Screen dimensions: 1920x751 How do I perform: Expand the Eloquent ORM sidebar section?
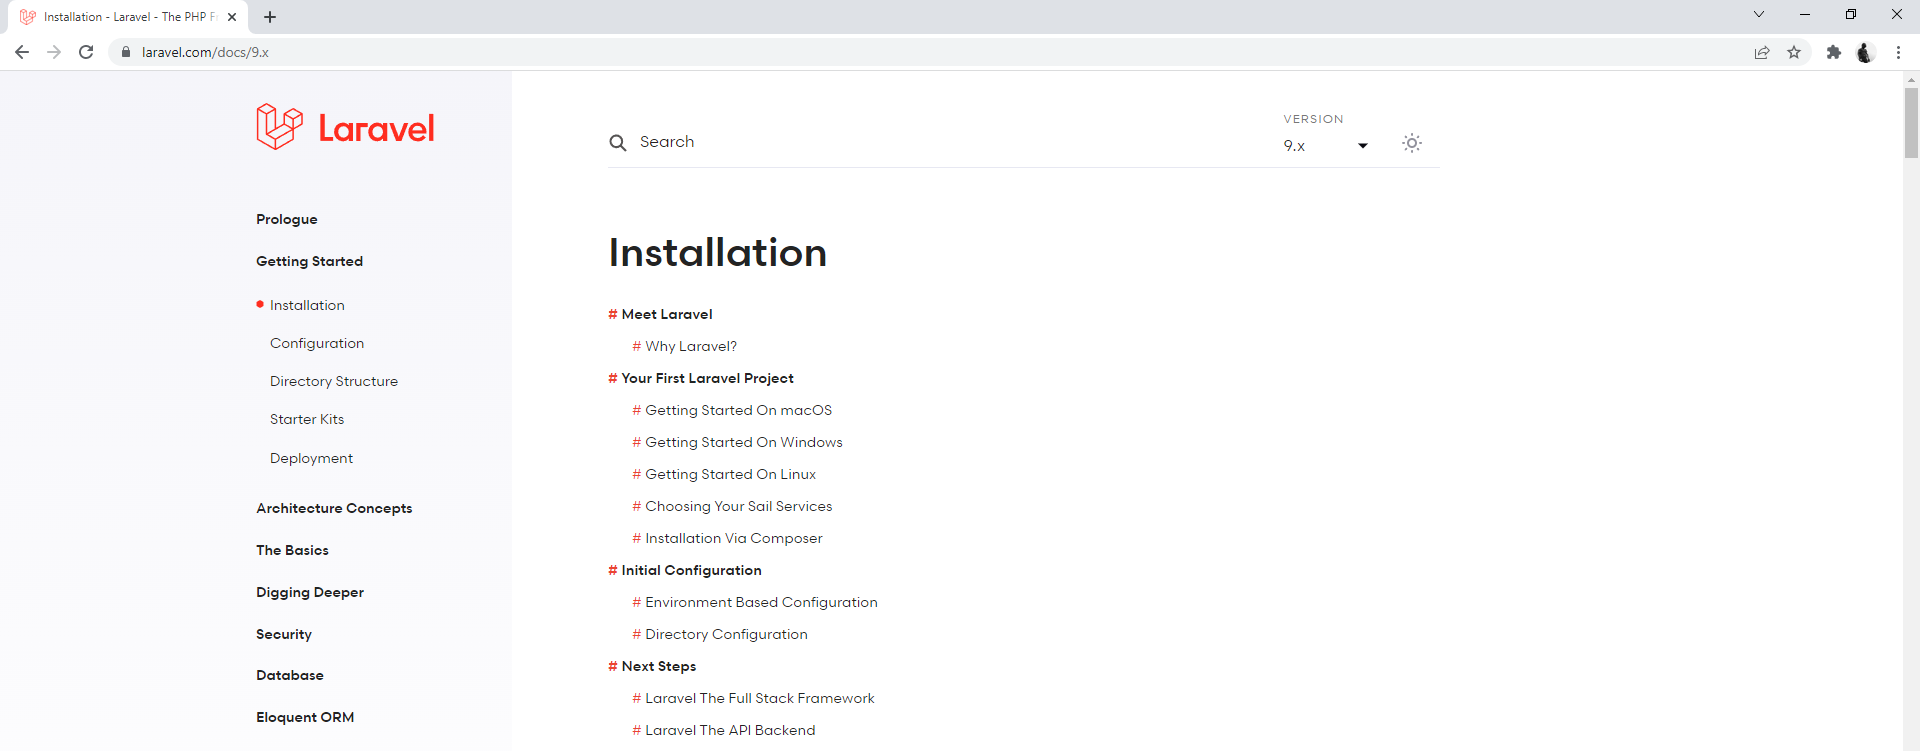click(x=305, y=717)
